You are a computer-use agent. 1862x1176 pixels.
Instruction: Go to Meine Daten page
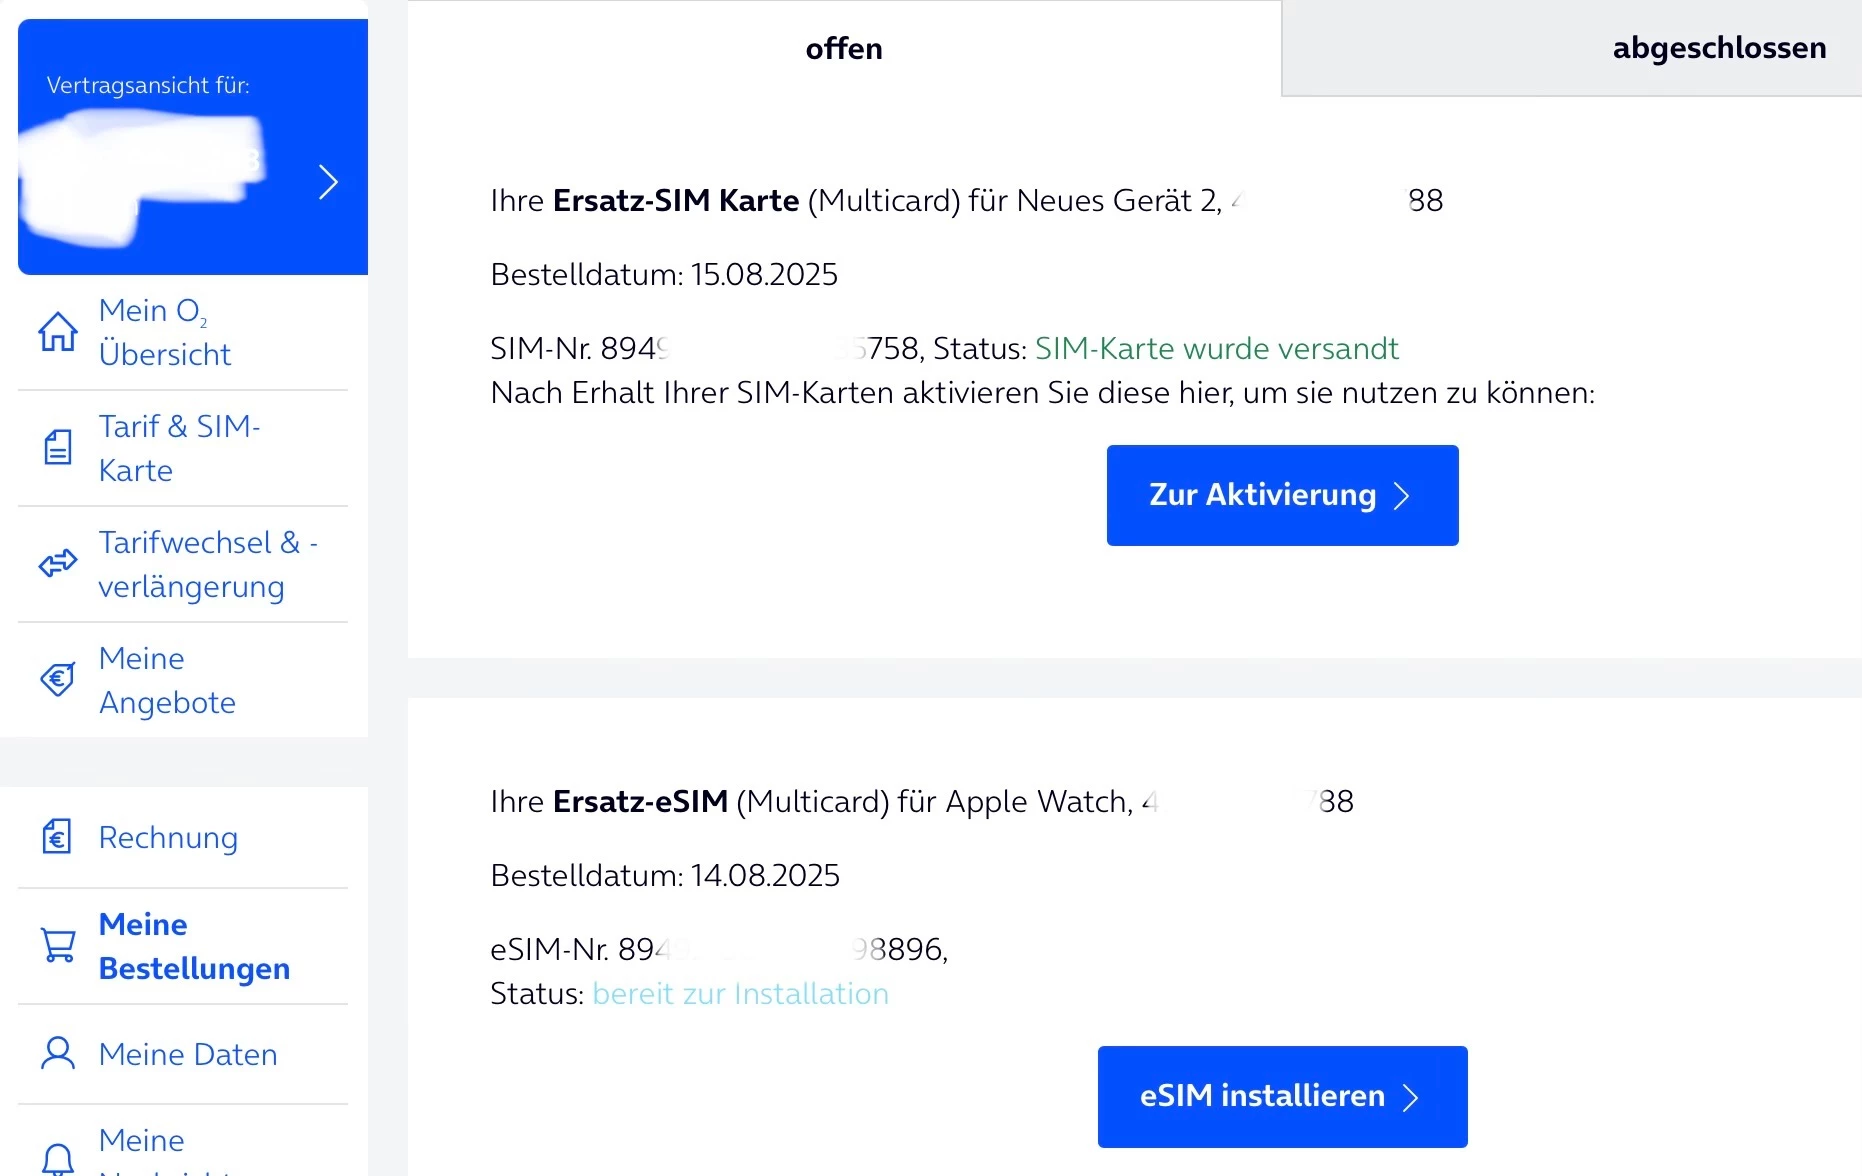pyautogui.click(x=188, y=1054)
